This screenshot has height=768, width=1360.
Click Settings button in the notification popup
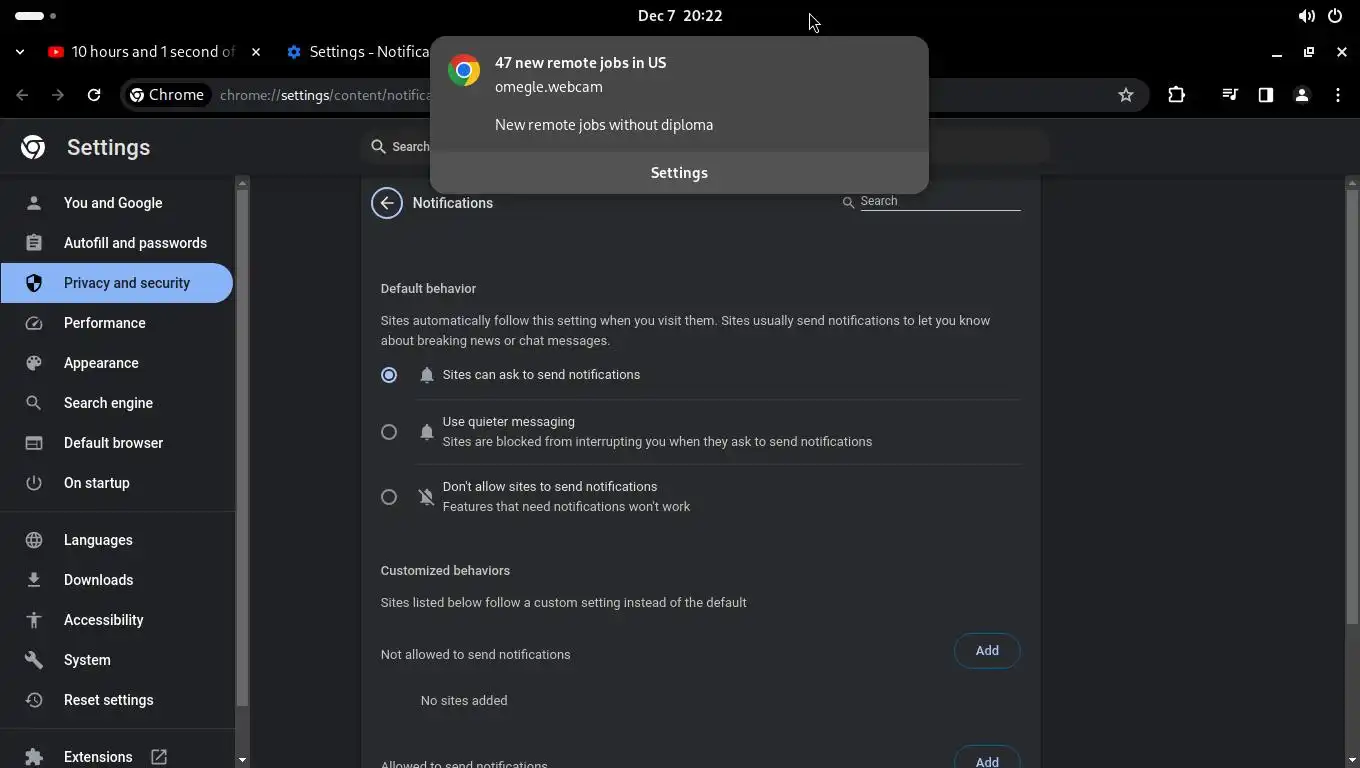(x=679, y=173)
